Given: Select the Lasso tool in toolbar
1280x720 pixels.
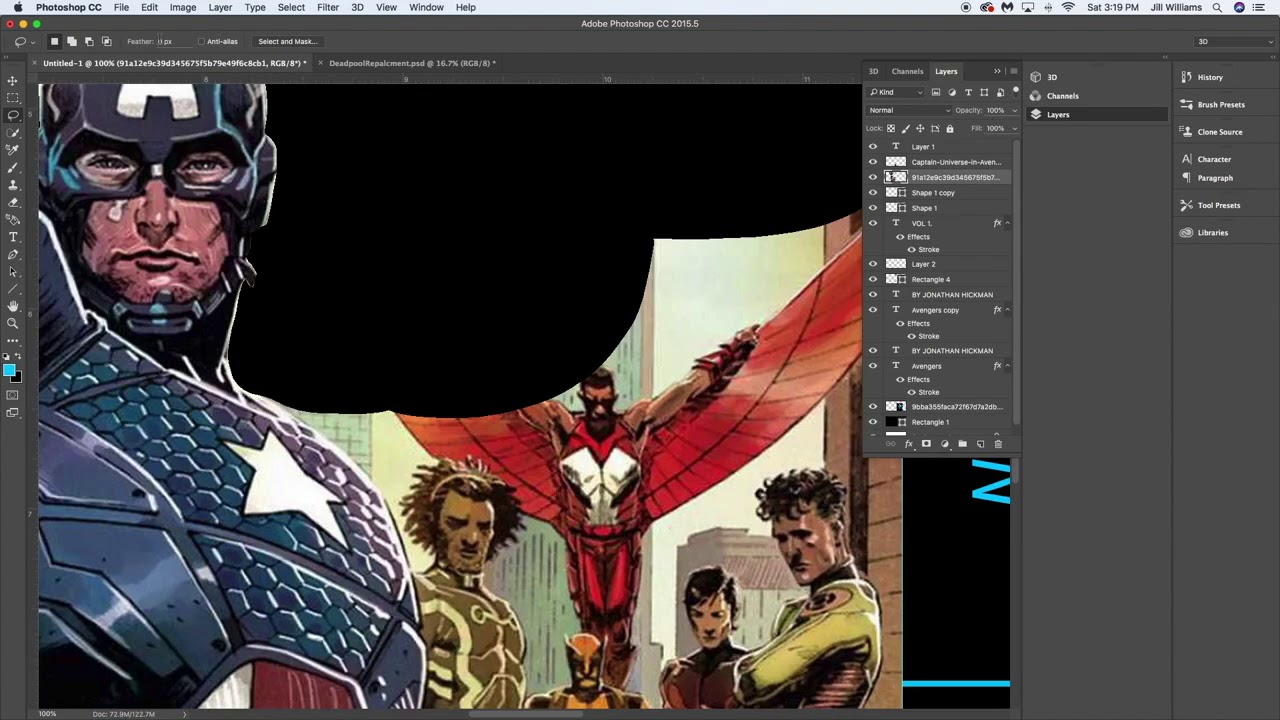Looking at the screenshot, I should pyautogui.click(x=13, y=115).
